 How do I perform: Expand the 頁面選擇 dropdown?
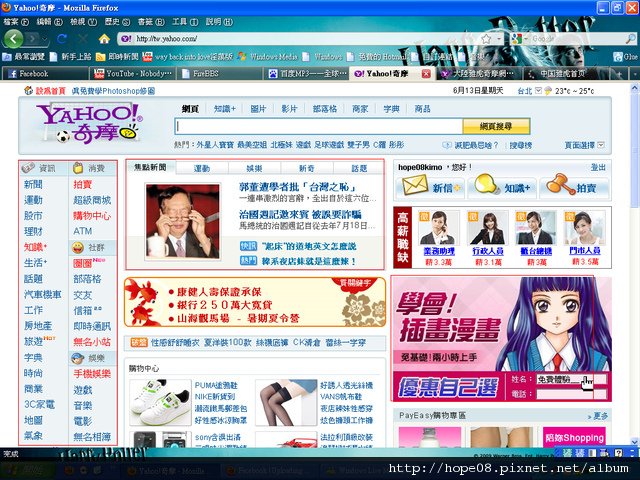click(x=601, y=145)
